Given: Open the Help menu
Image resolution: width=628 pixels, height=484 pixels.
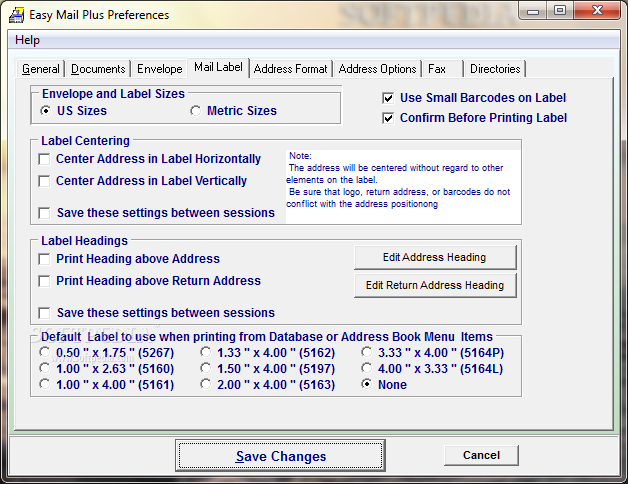Looking at the screenshot, I should (x=27, y=40).
